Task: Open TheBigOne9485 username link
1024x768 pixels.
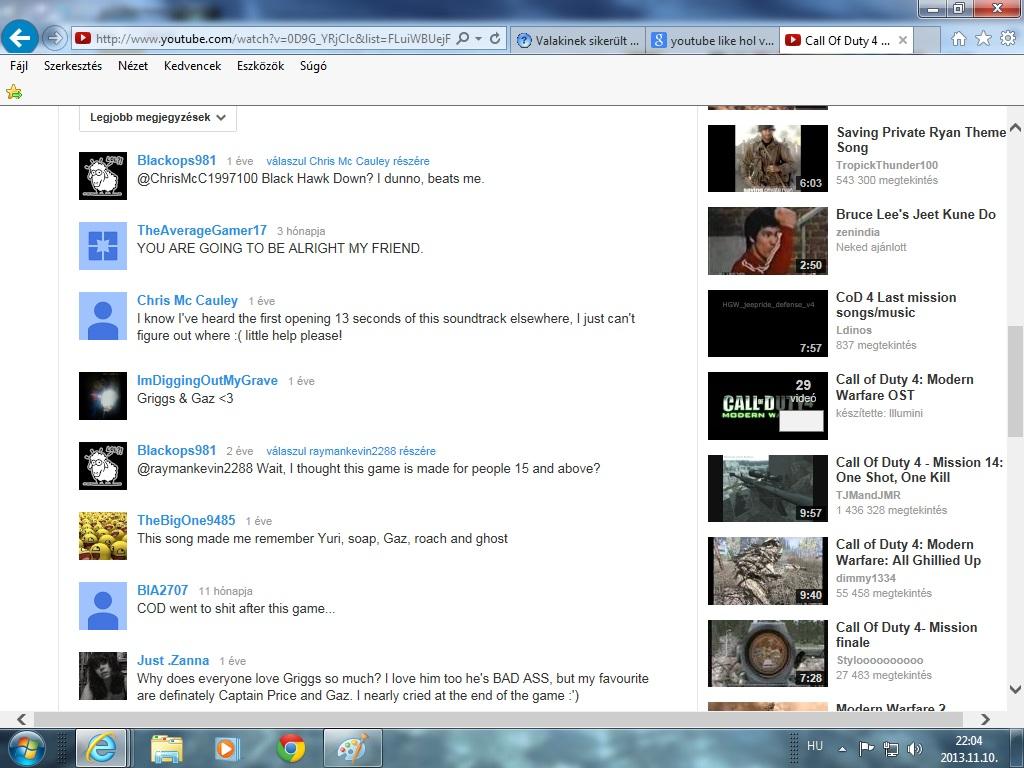Action: click(186, 520)
